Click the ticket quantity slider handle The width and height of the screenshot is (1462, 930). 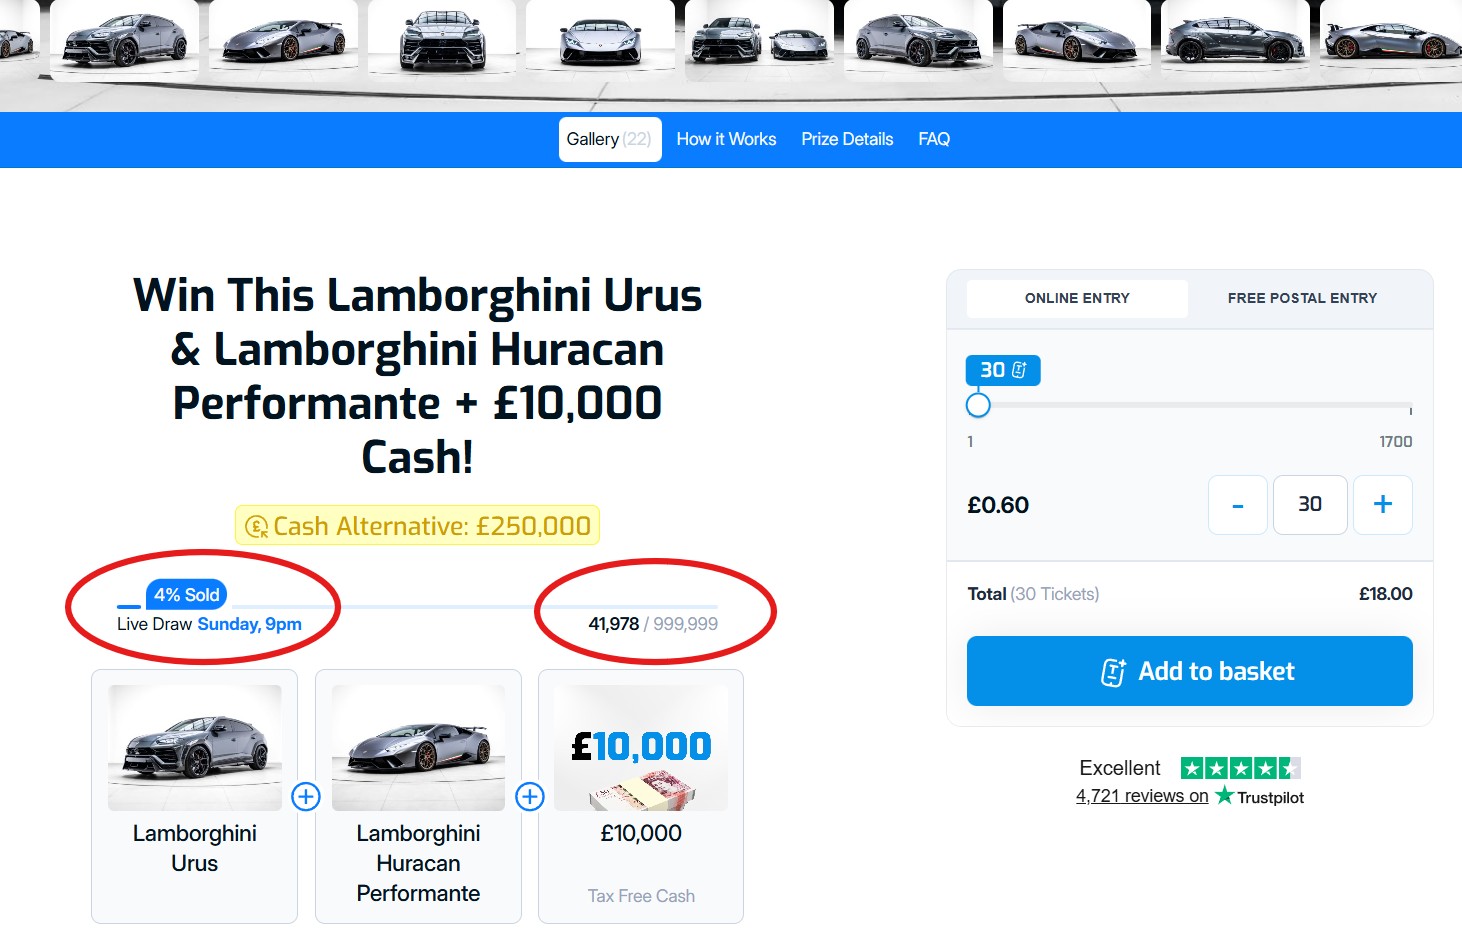[978, 405]
